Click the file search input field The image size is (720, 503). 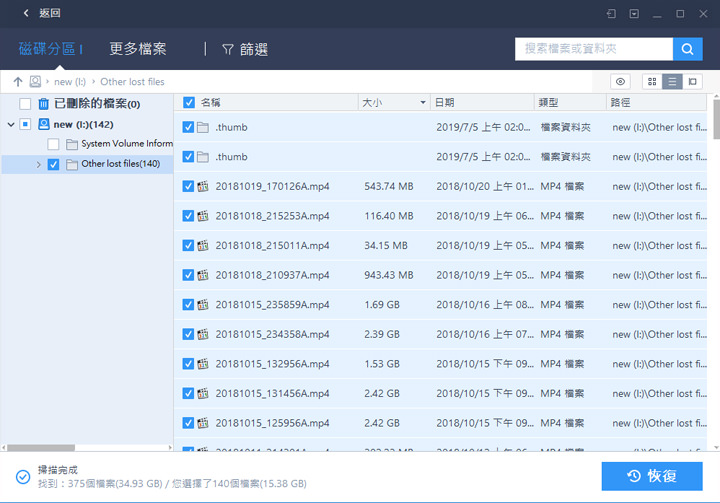tap(594, 49)
